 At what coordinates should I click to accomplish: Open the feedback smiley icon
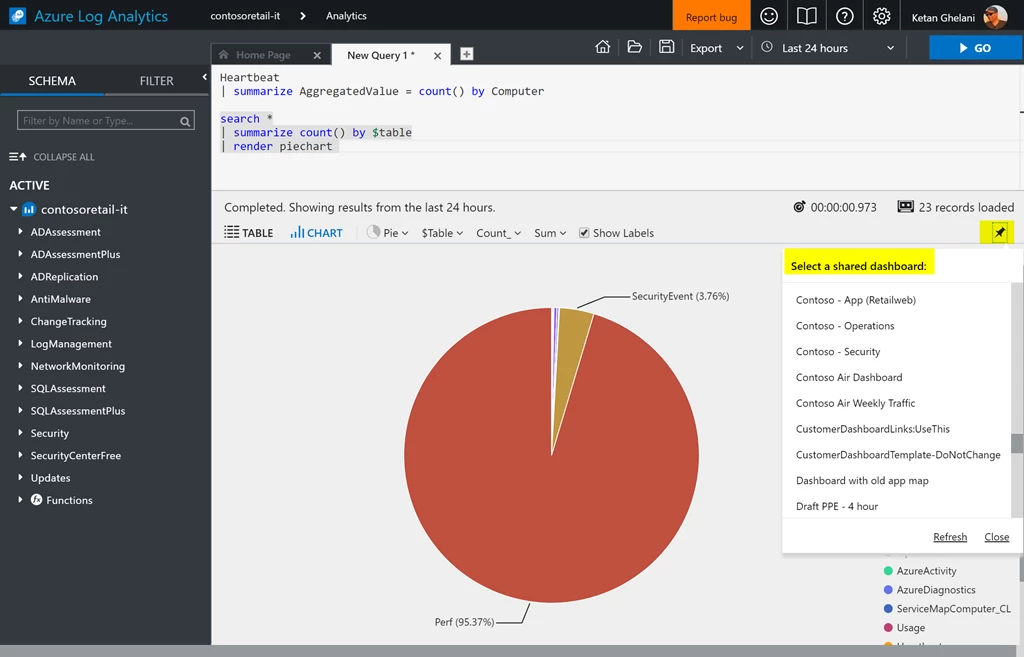(769, 16)
